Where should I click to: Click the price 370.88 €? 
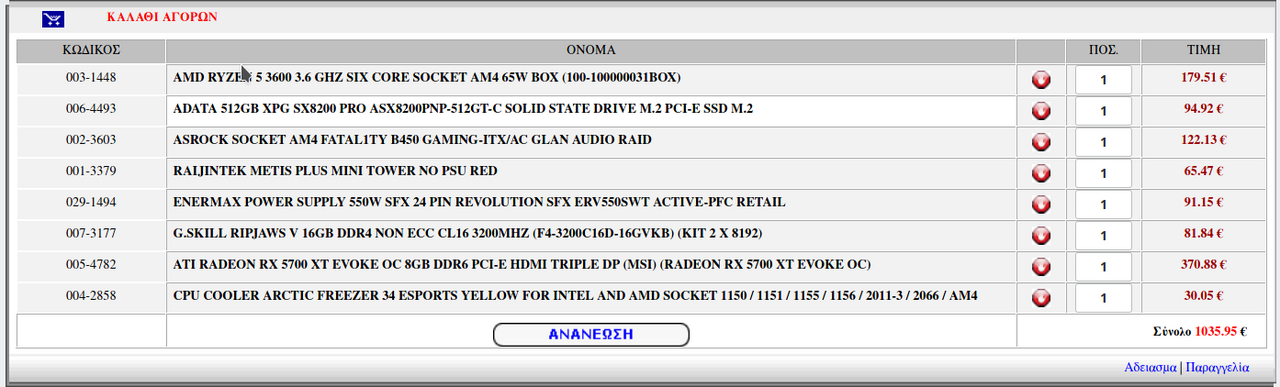(x=1203, y=265)
